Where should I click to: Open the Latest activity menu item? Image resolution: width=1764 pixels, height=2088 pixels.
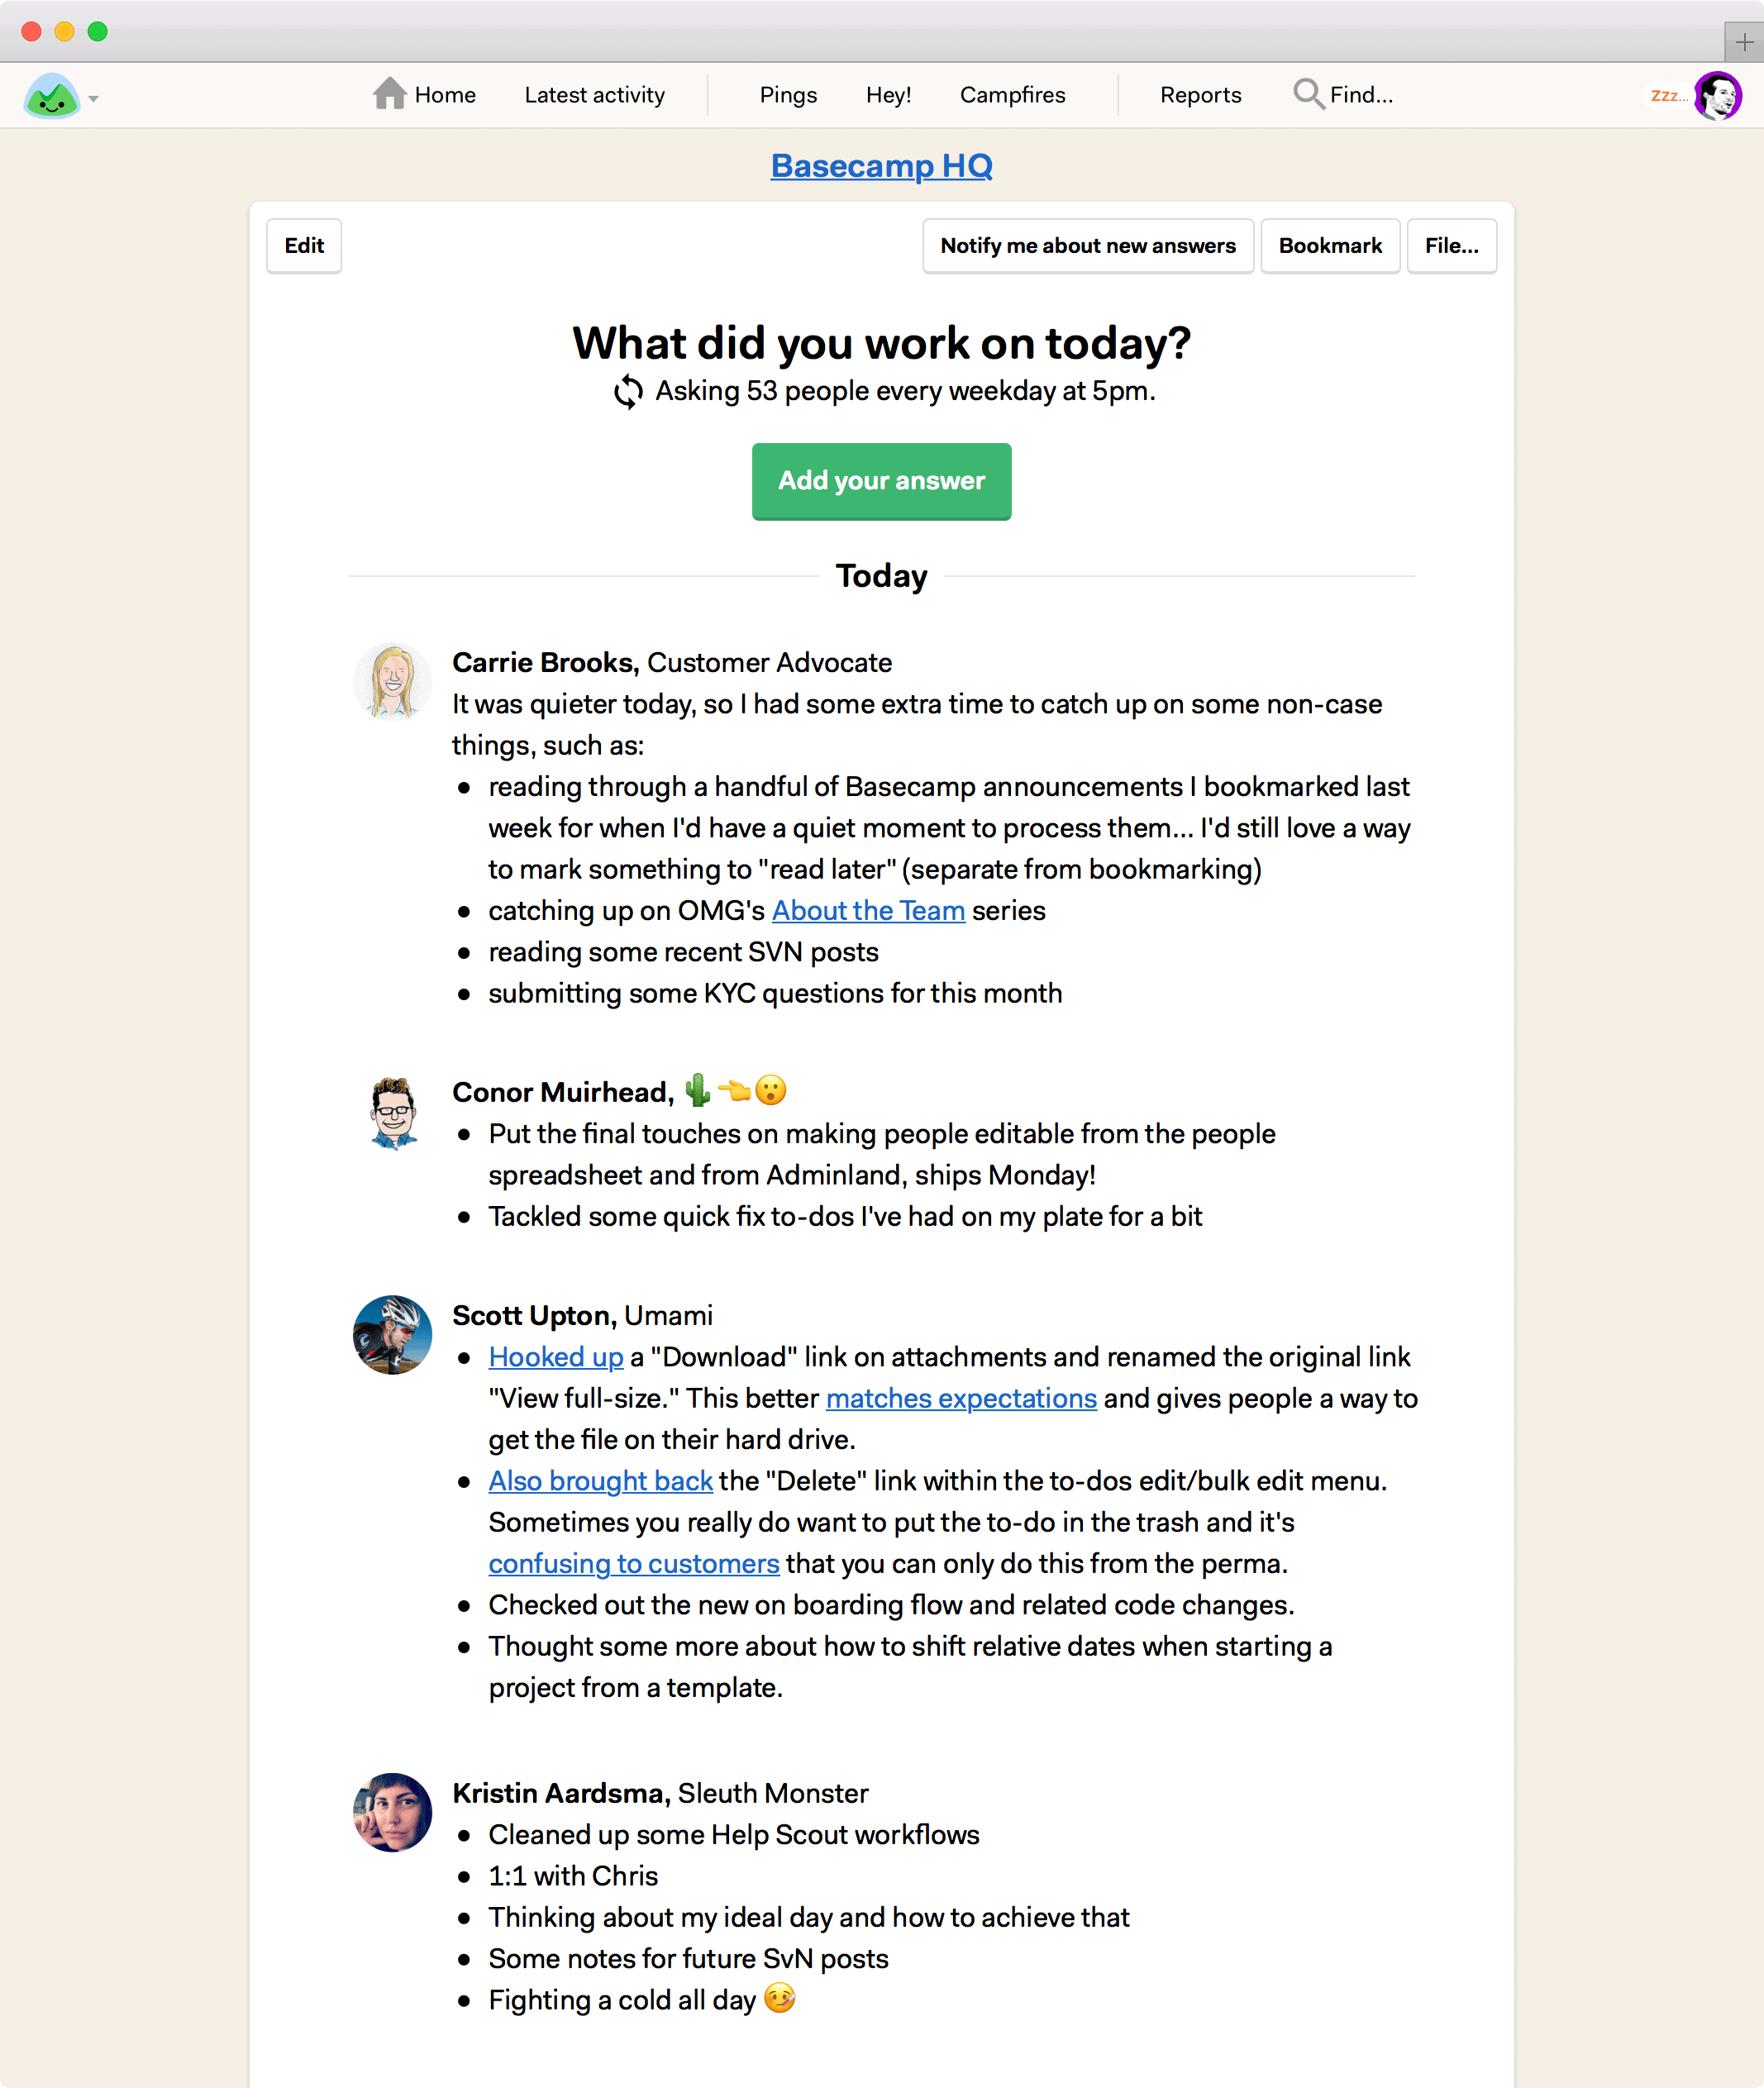coord(595,95)
